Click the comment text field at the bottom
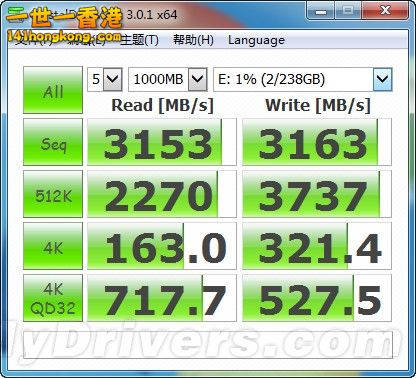Screen dimensions: 416x378 pos(208,345)
